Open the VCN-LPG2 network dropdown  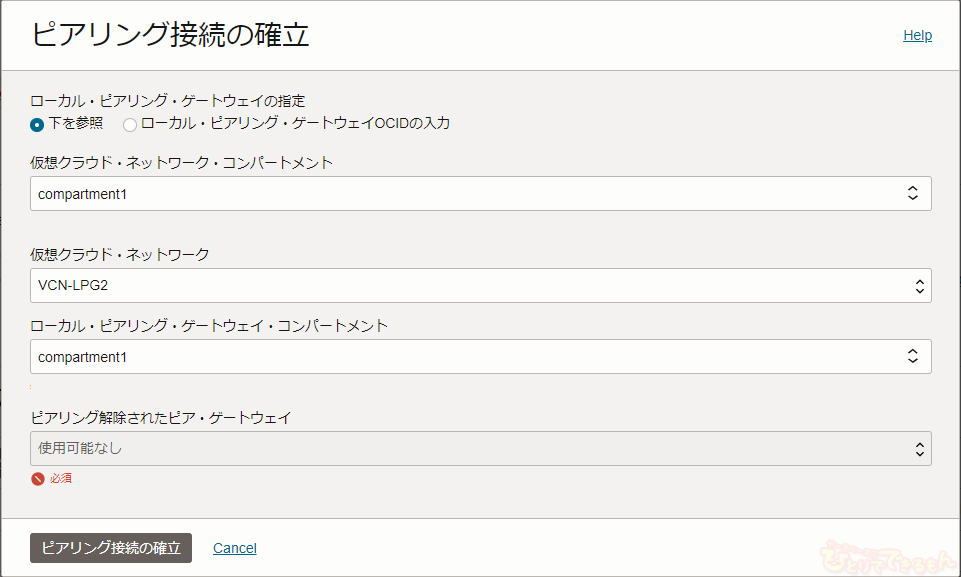tap(465, 285)
